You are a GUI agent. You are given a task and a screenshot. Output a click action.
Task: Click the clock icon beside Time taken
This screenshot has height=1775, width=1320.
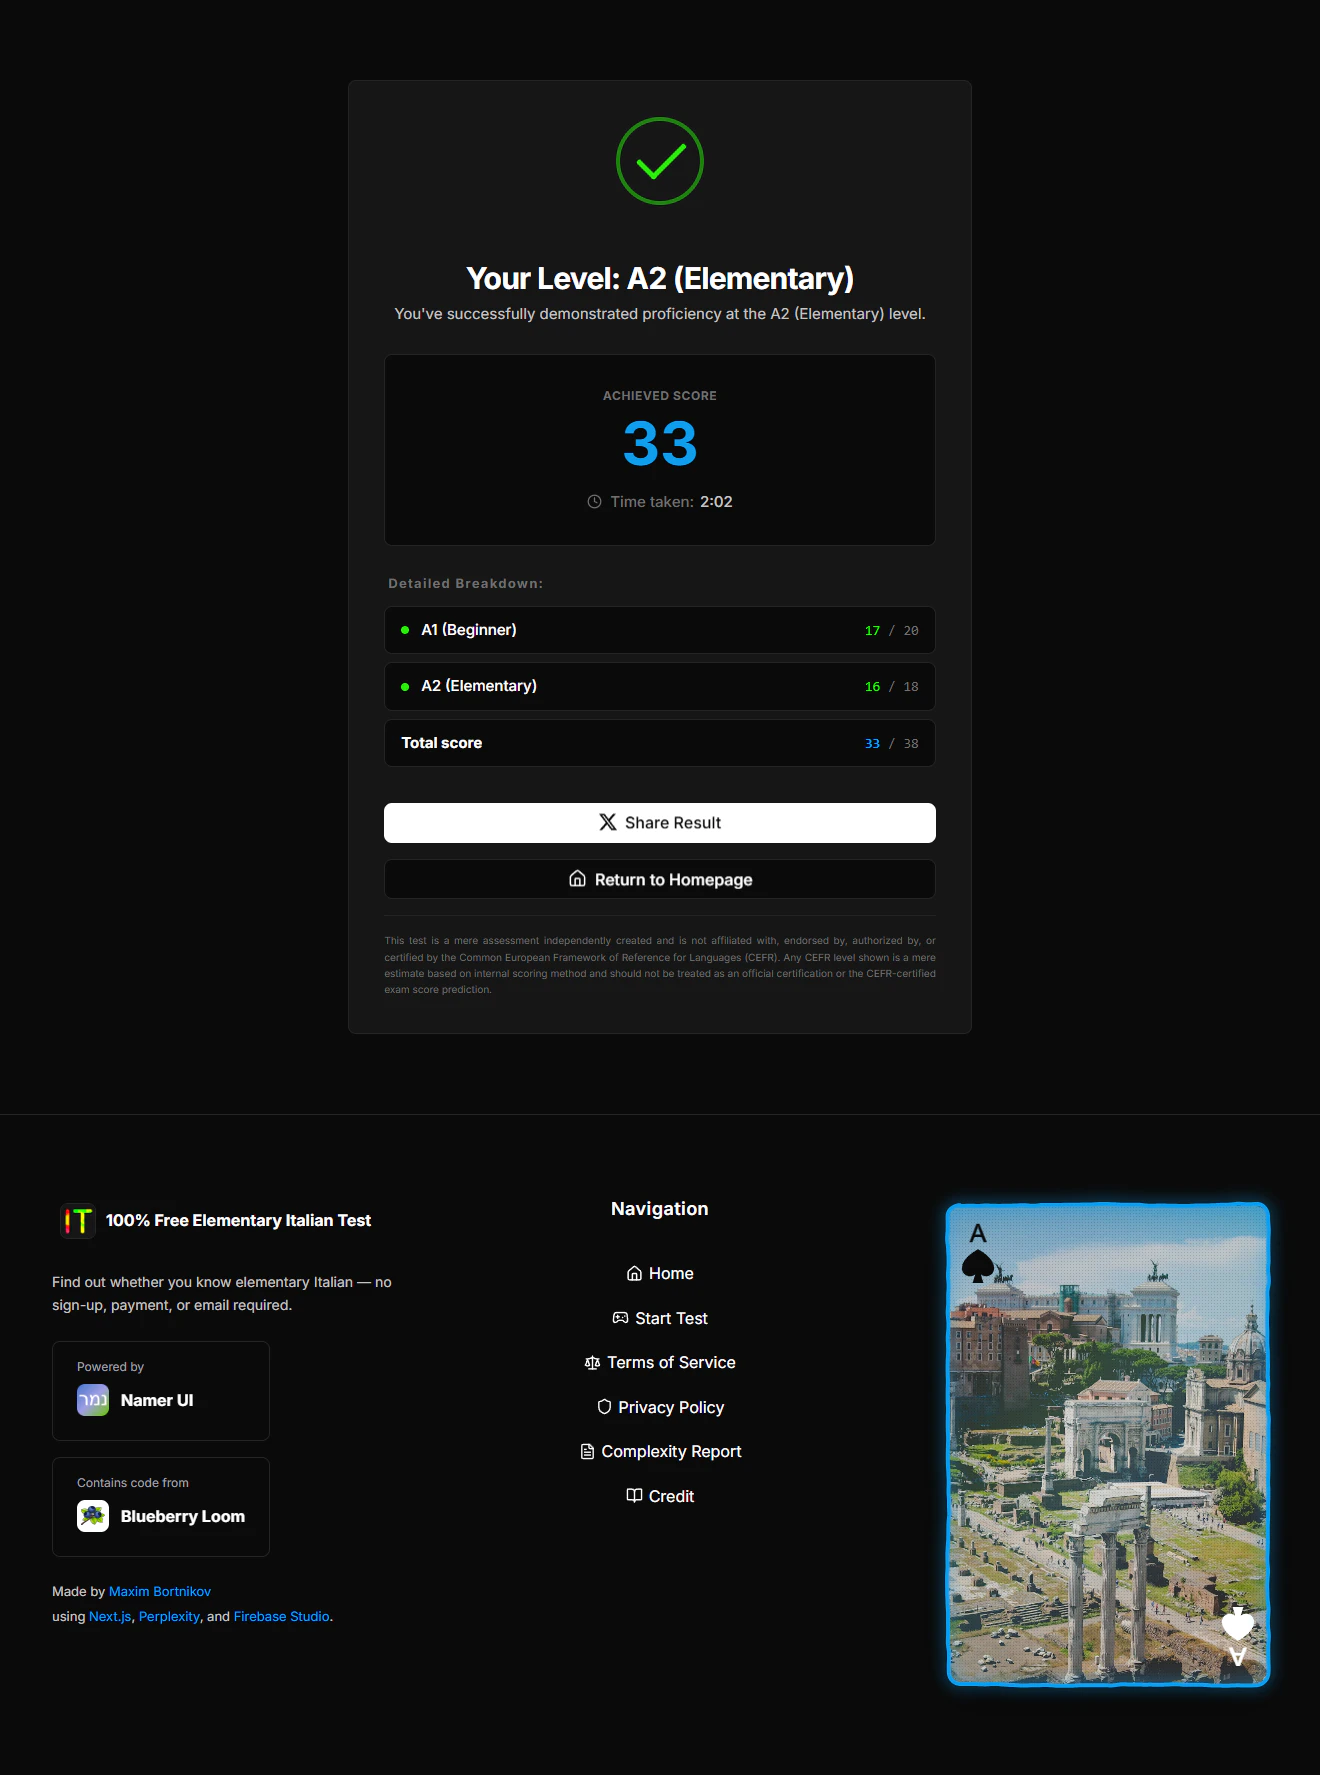(x=594, y=502)
